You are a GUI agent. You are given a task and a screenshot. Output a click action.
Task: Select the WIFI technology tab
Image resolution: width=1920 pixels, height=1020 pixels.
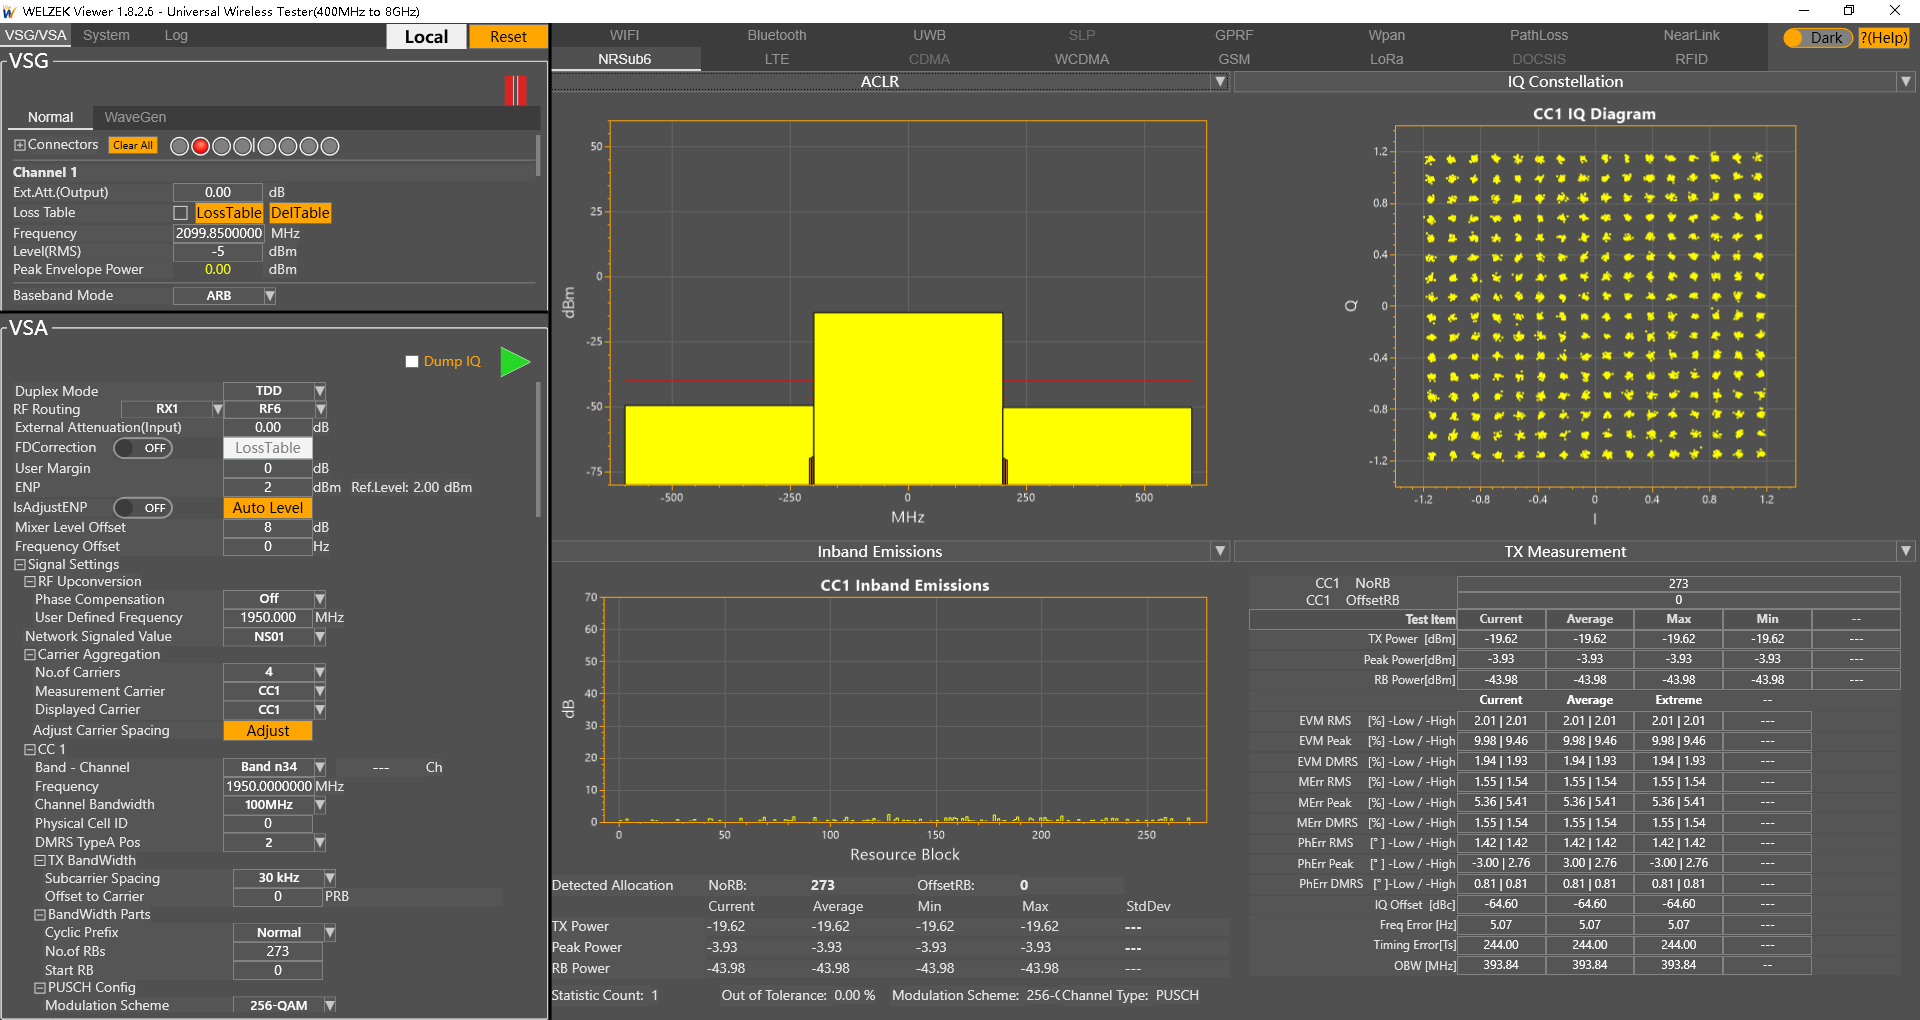coord(625,35)
